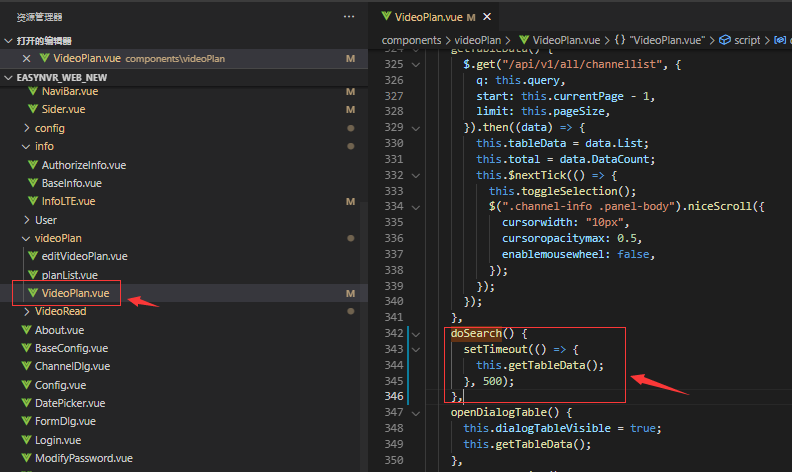Open Login.vue file
Screen dimensions: 792x472
coord(58,440)
